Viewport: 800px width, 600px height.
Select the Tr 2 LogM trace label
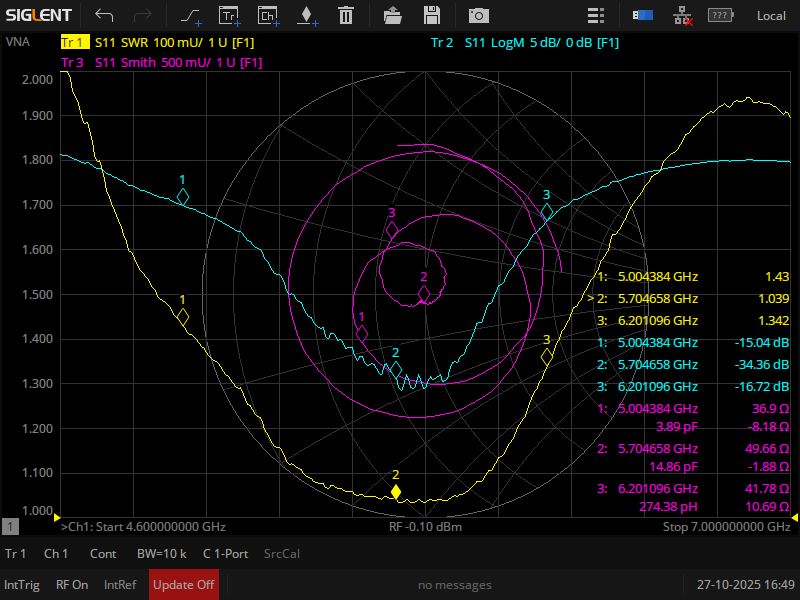click(524, 43)
